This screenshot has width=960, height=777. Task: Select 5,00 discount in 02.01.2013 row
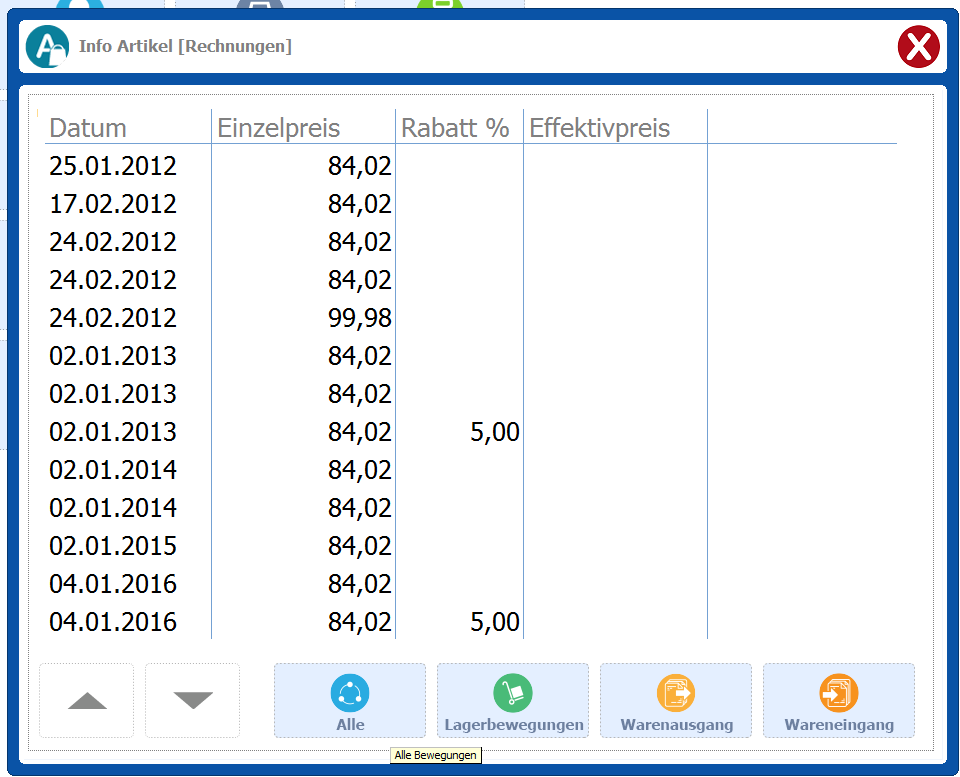click(x=494, y=432)
